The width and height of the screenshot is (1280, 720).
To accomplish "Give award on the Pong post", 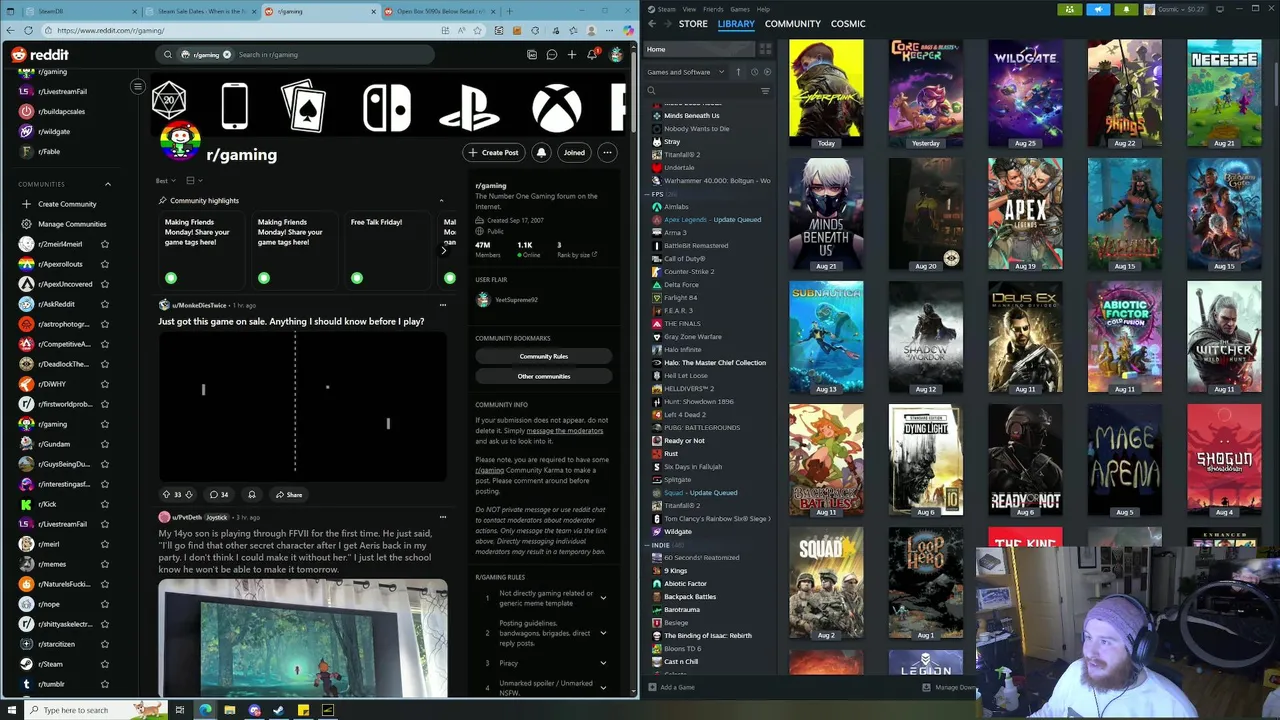I will click(251, 494).
